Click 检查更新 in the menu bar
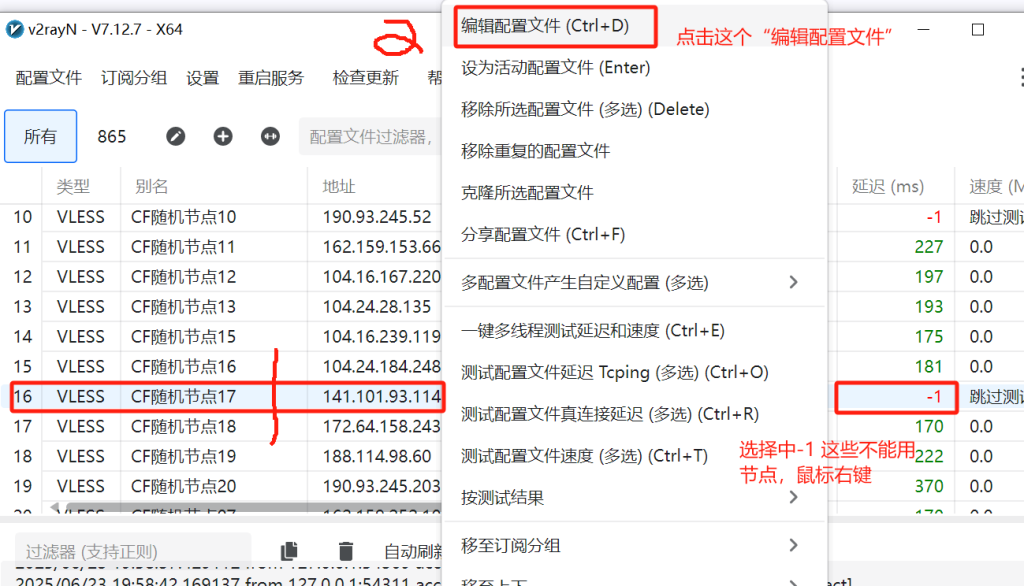1024x586 pixels. pyautogui.click(x=366, y=78)
